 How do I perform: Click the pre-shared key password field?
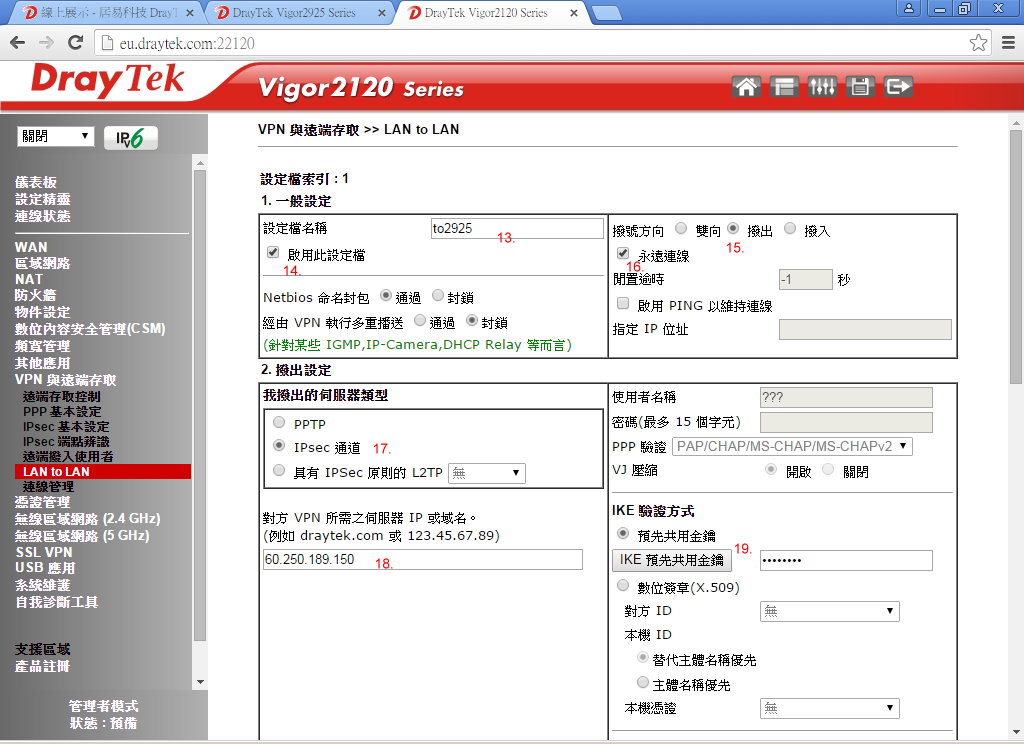click(846, 560)
